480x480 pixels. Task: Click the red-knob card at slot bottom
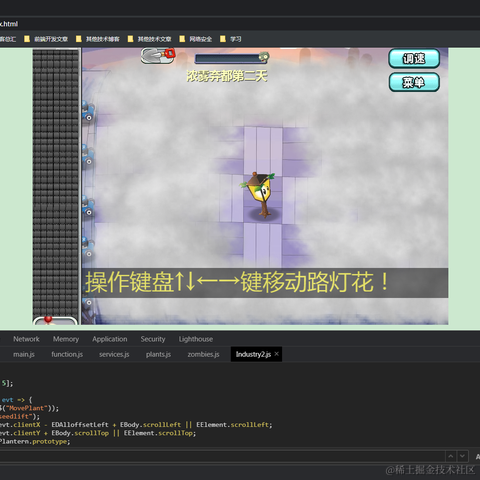point(55,321)
